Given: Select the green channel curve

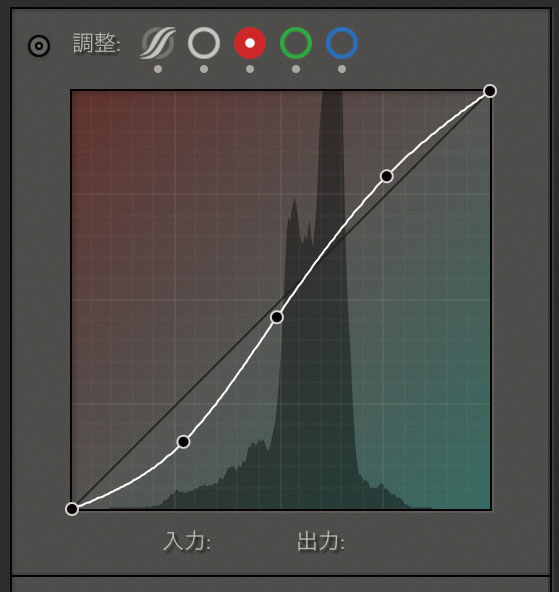Looking at the screenshot, I should tap(296, 43).
